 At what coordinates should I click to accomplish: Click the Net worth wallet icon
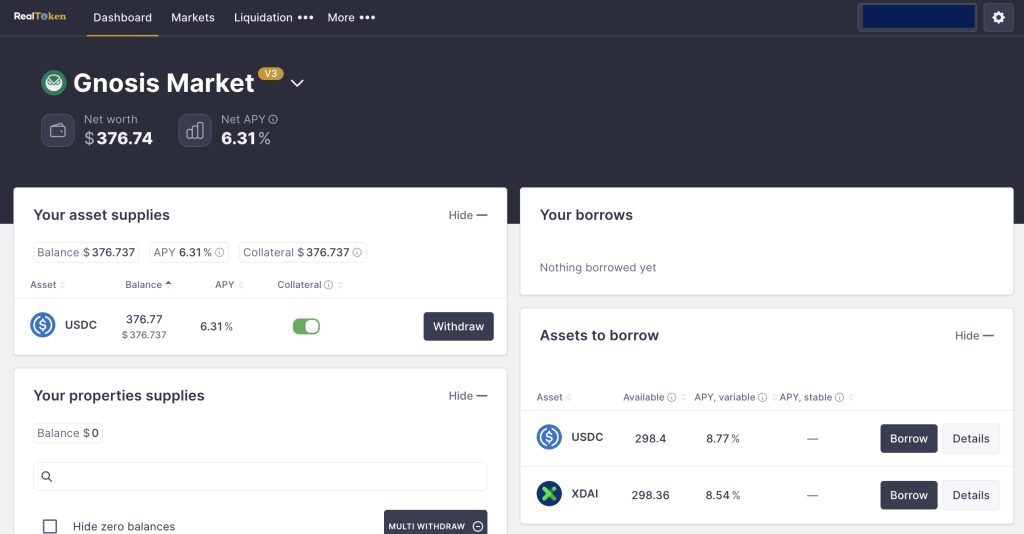click(57, 131)
